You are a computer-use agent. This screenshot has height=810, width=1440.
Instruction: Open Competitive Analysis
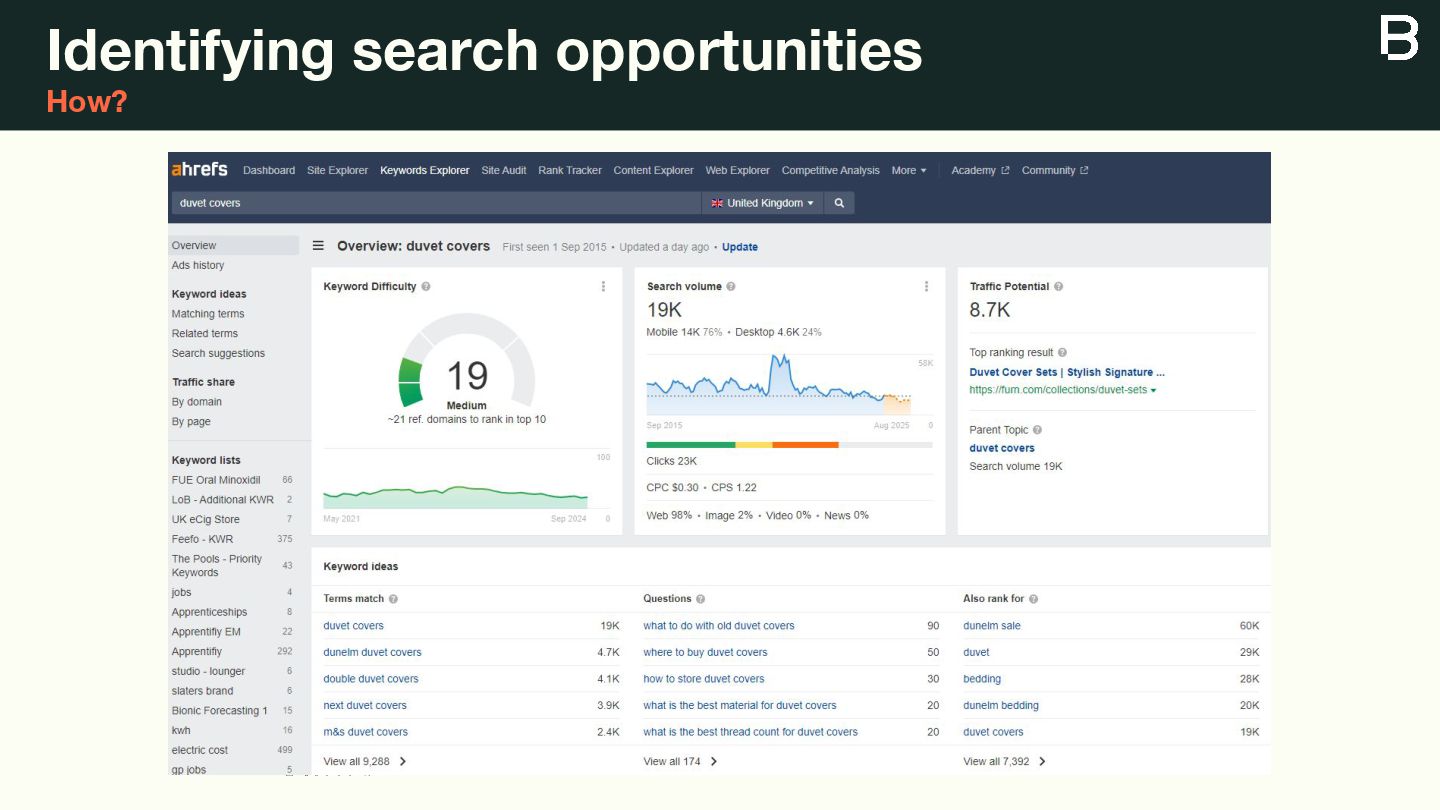pos(831,171)
